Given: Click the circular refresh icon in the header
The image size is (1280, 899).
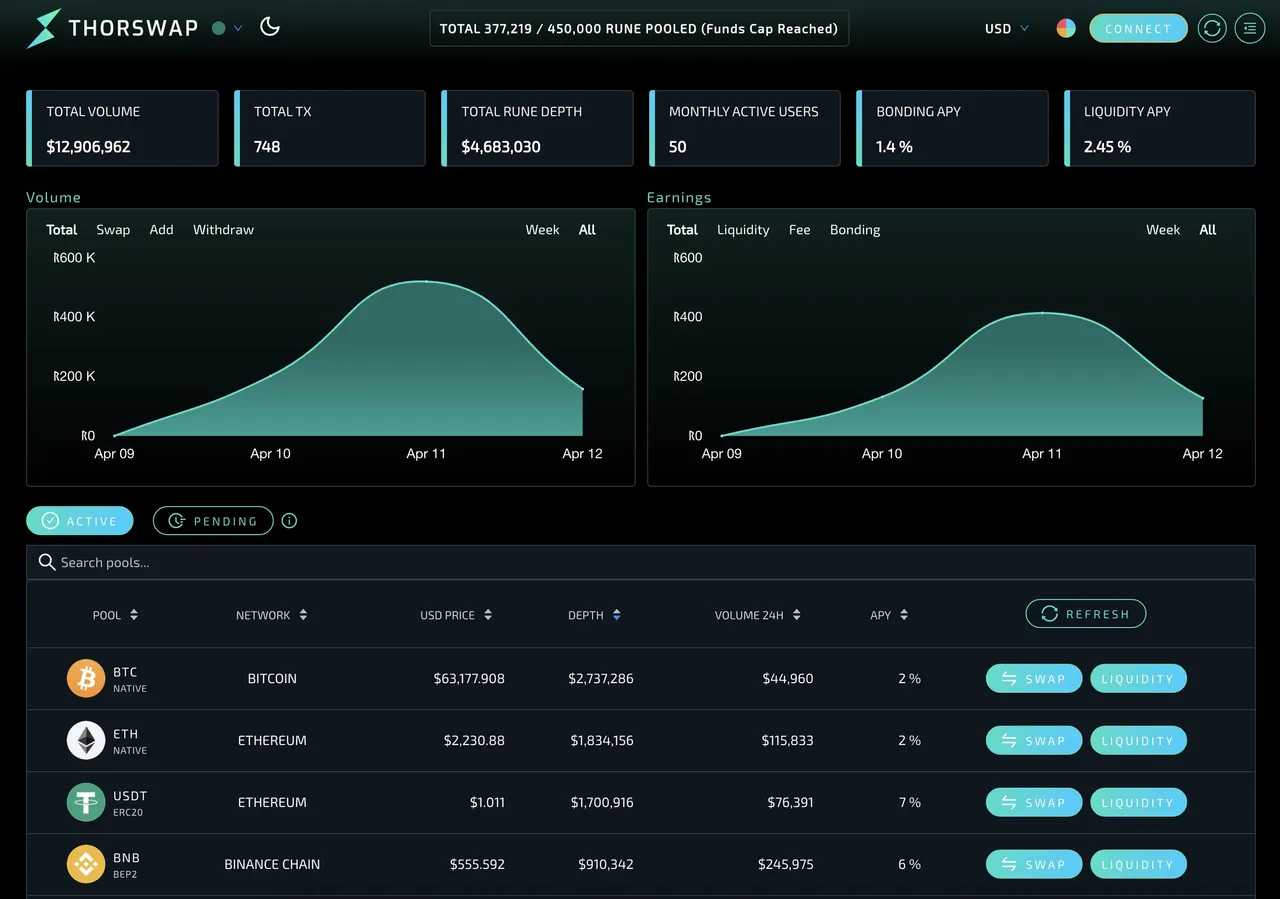Looking at the screenshot, I should pos(1212,28).
